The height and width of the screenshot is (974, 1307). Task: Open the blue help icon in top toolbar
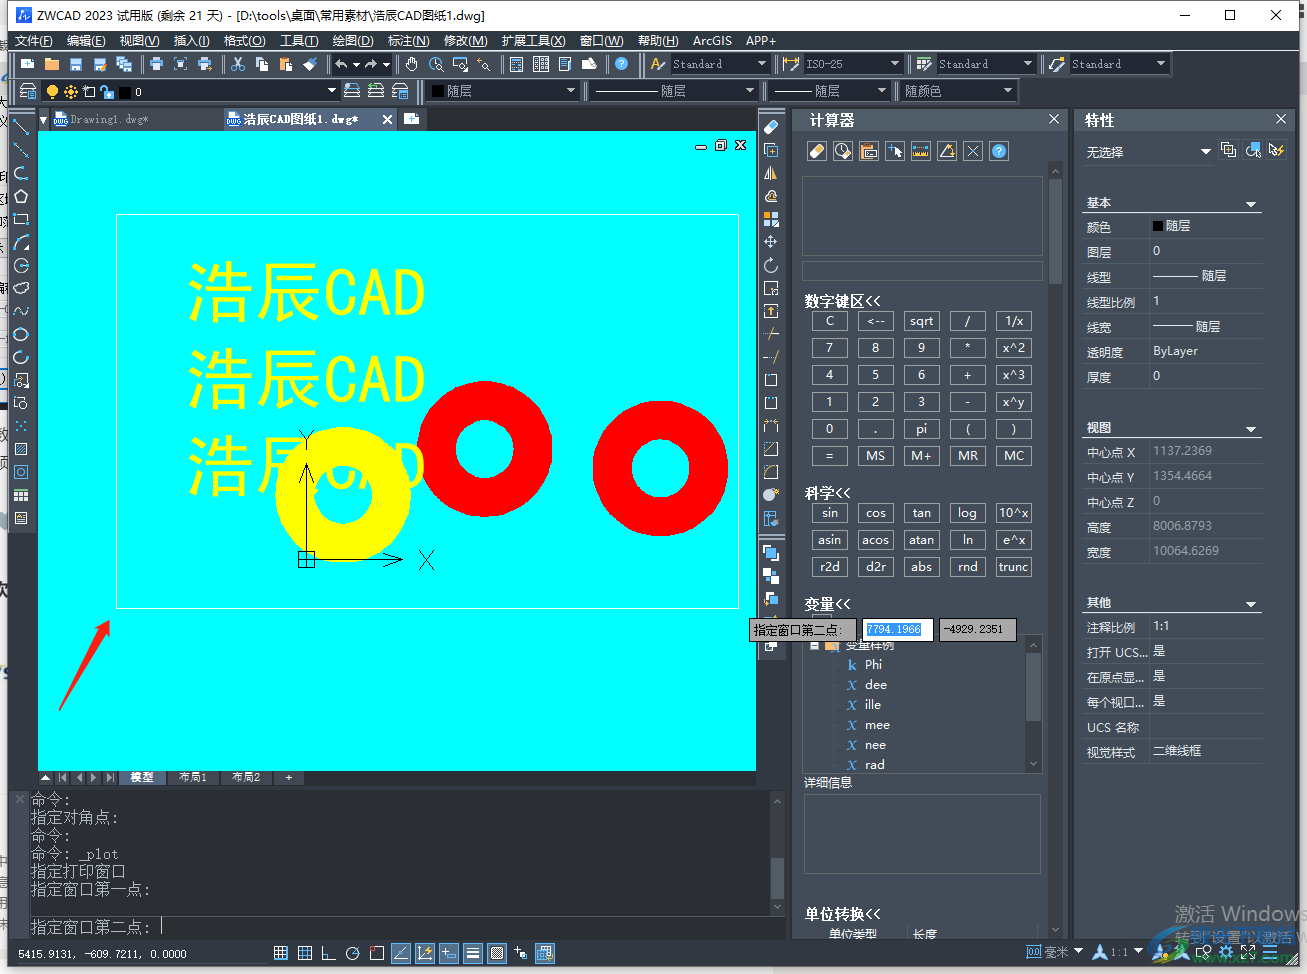622,64
